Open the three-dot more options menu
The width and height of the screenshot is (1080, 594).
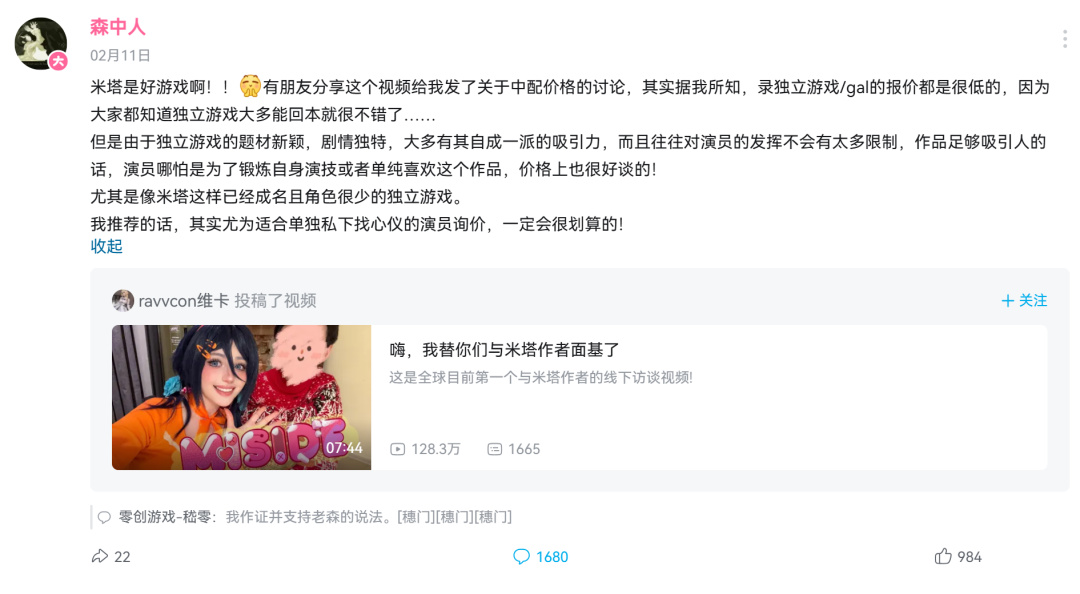click(x=1065, y=39)
